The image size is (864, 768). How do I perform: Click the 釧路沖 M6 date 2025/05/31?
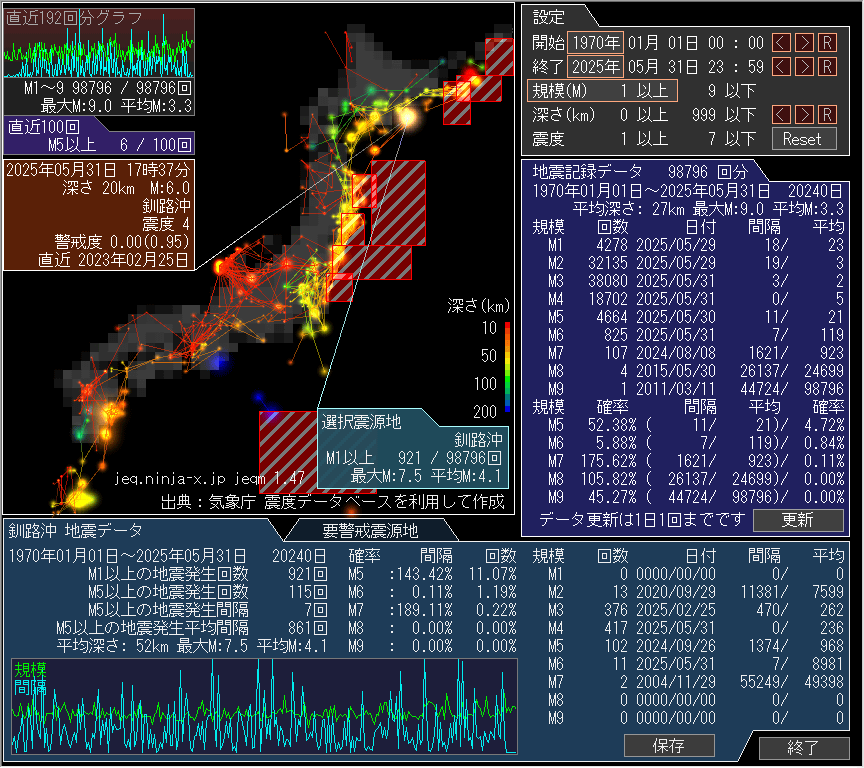[x=676, y=664]
